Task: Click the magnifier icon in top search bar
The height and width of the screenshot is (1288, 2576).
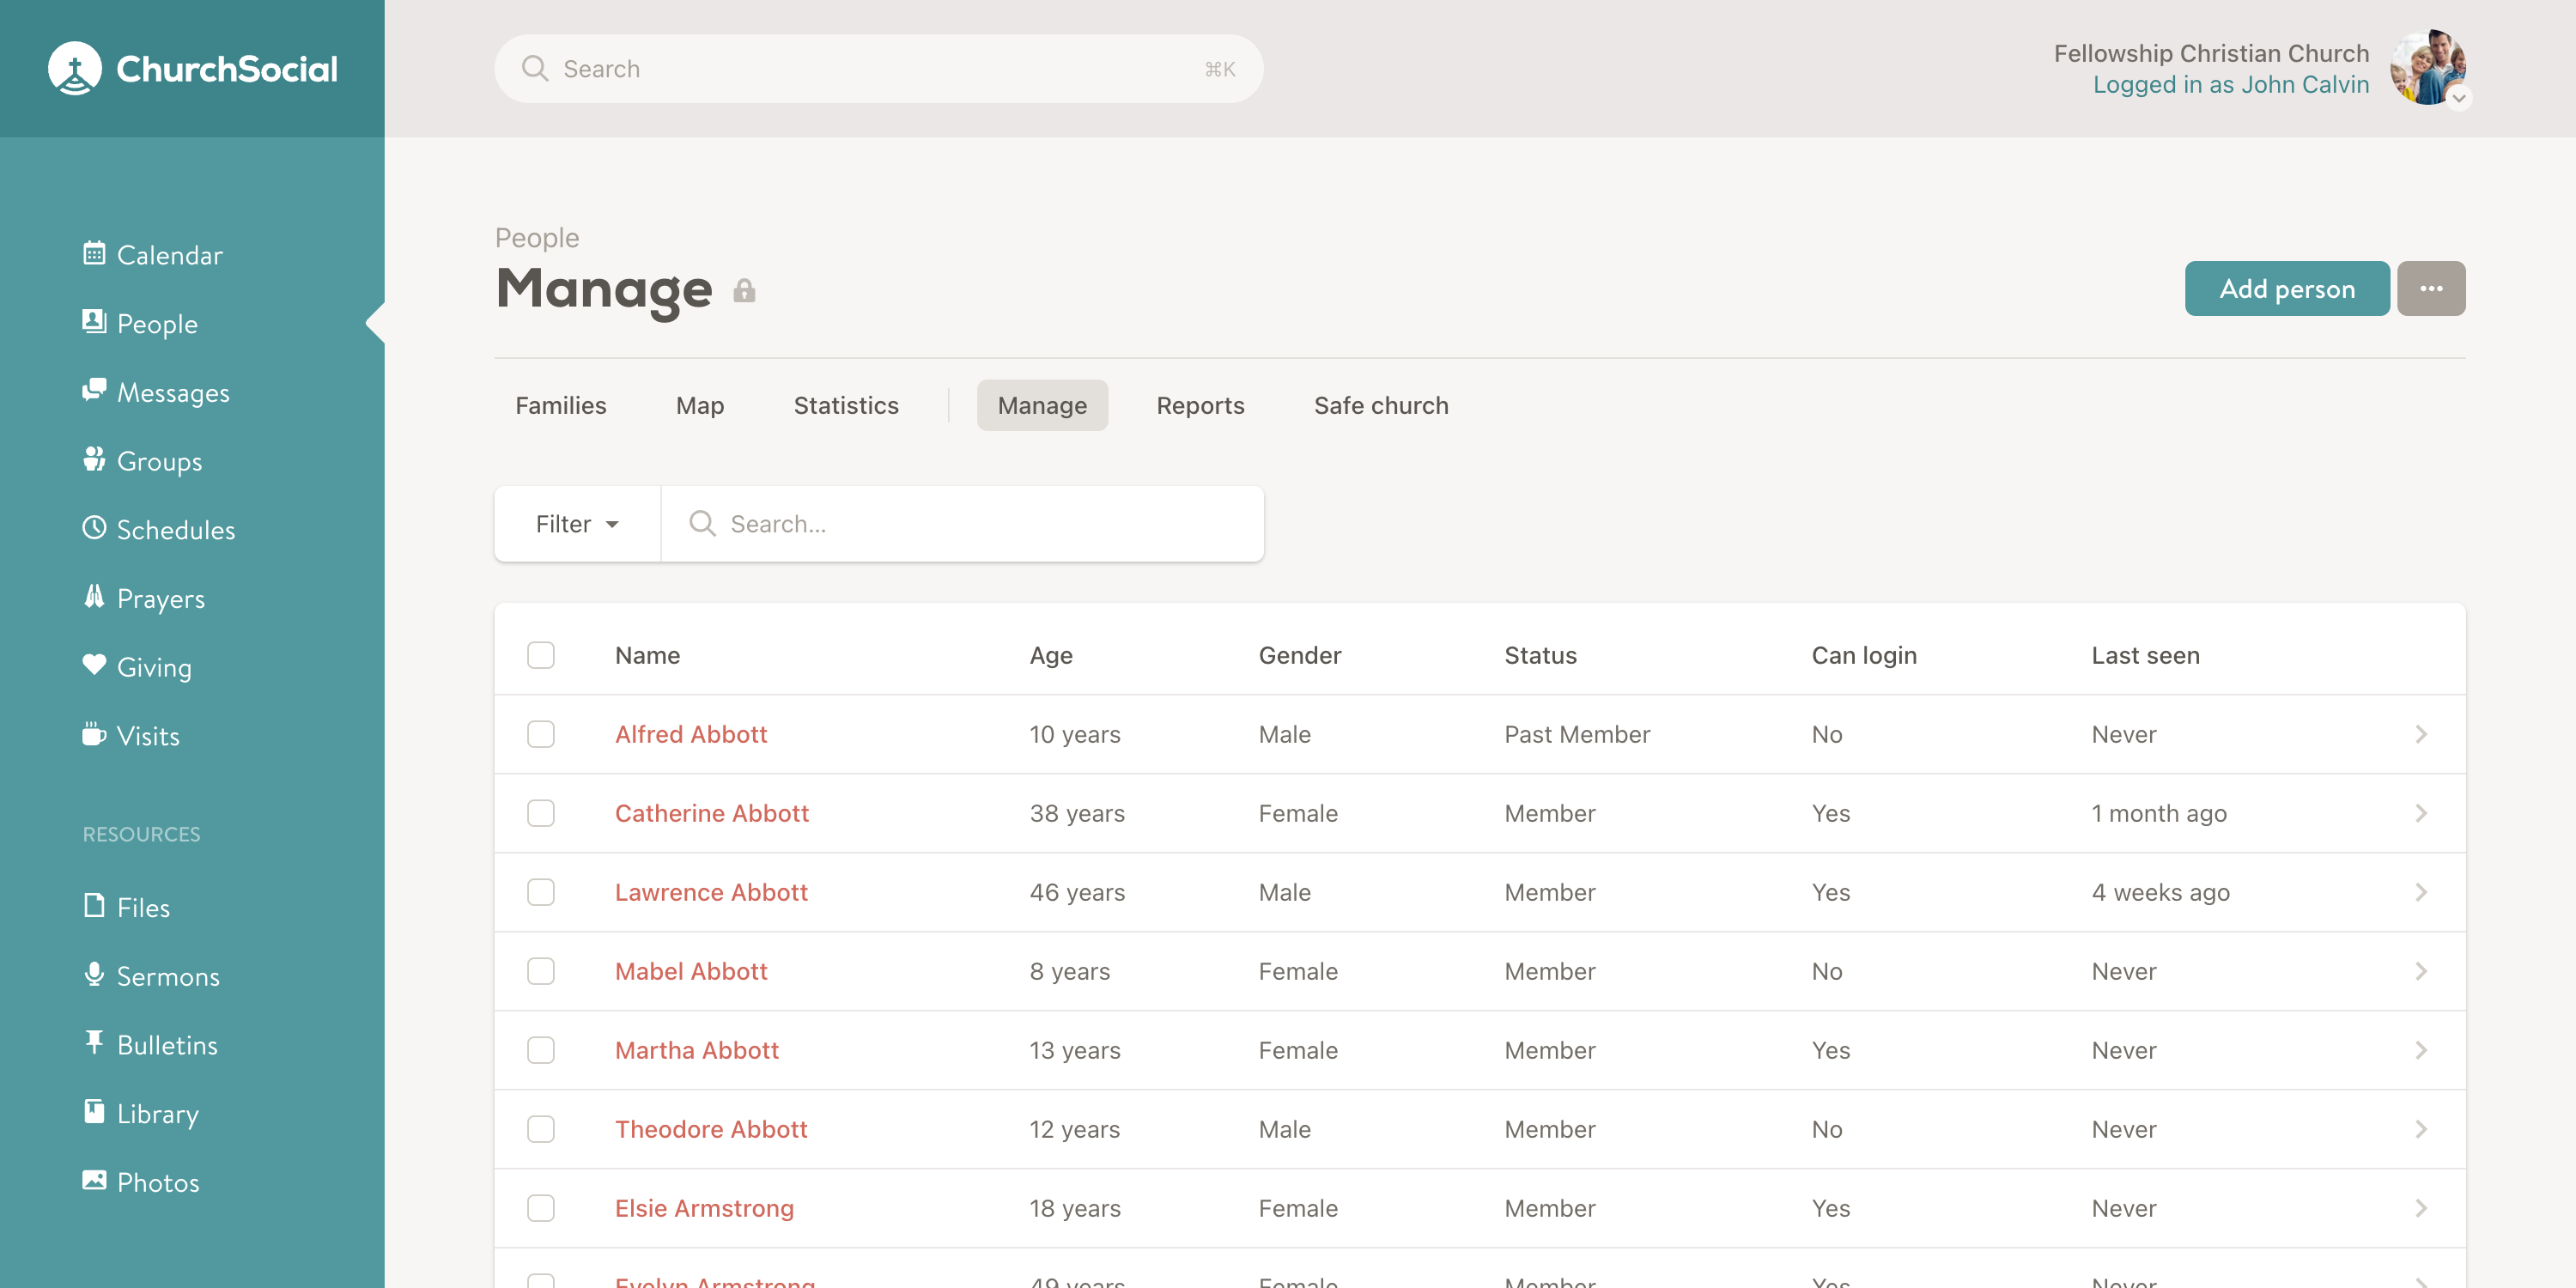Action: 535,68
